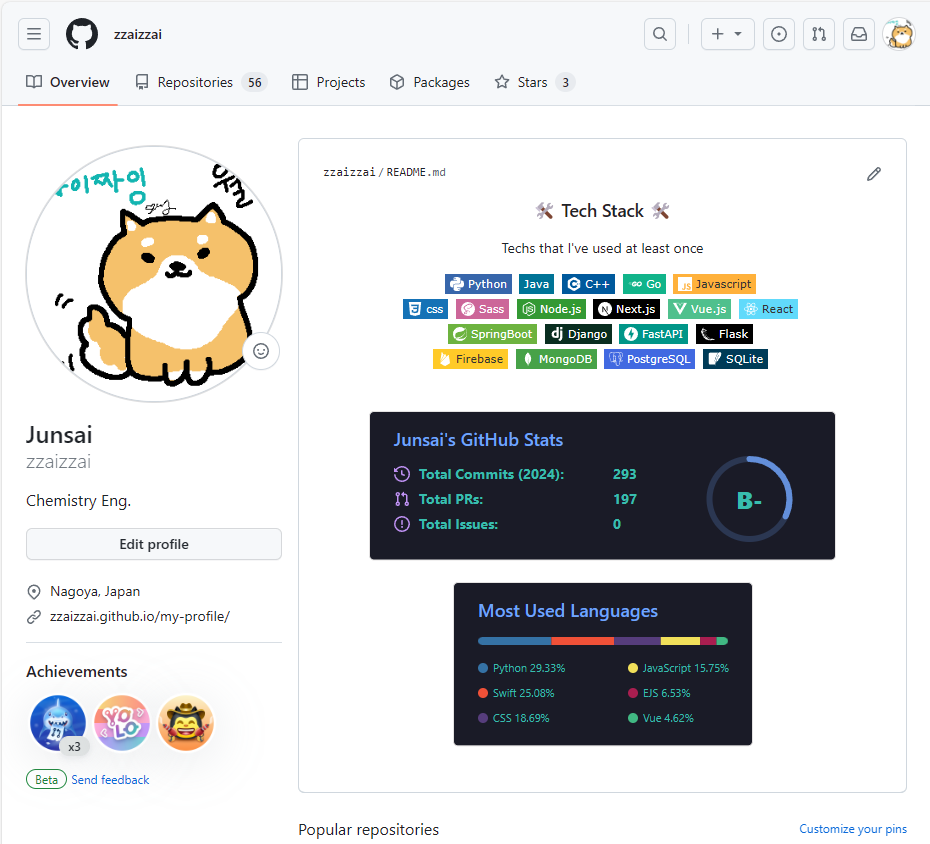Click Swift 25.08% language entry
Image resolution: width=930 pixels, height=844 pixels.
(x=517, y=693)
